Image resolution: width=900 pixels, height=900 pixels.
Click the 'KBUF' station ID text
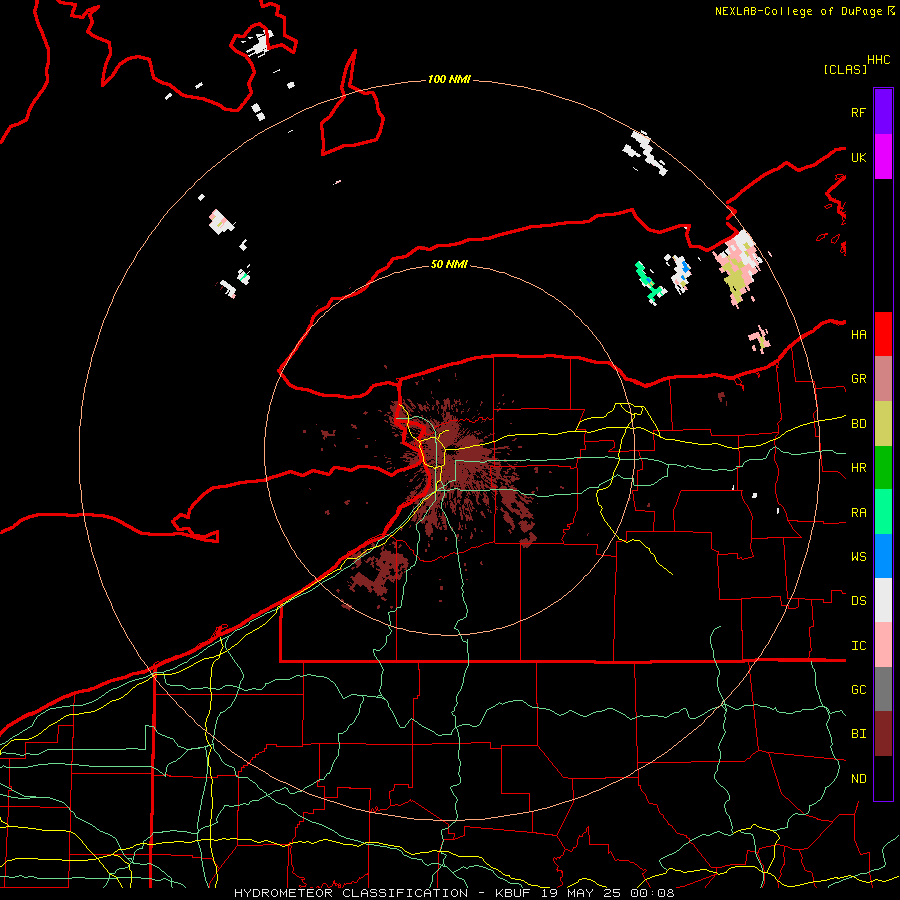coord(514,893)
